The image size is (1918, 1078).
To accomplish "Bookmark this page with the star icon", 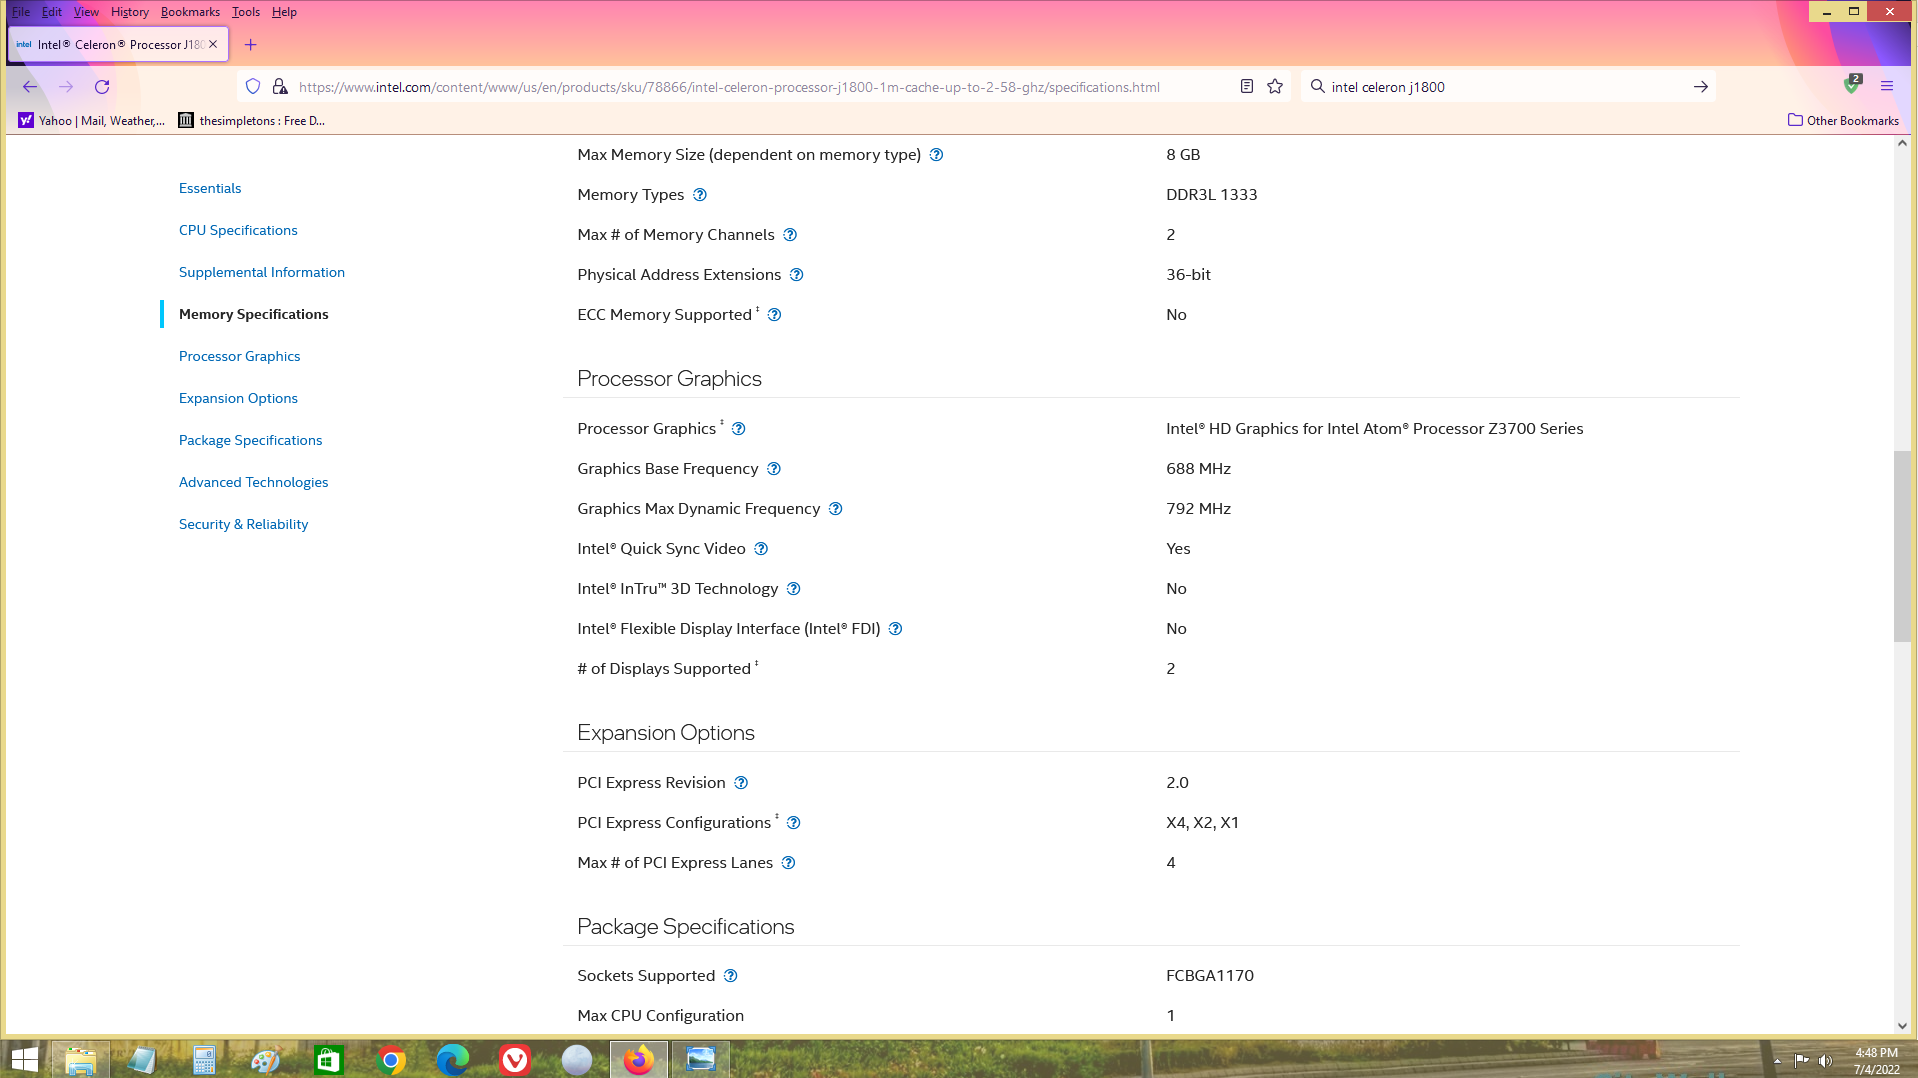I will pos(1275,87).
